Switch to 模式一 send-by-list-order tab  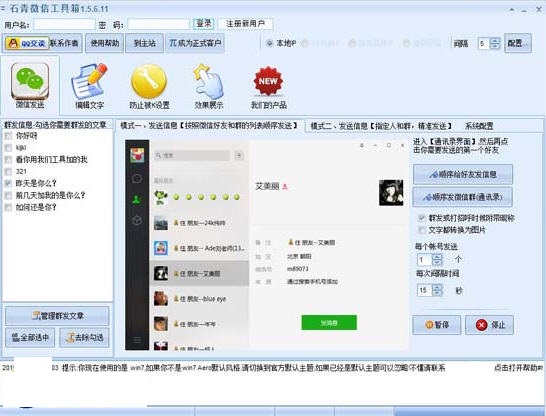point(209,126)
